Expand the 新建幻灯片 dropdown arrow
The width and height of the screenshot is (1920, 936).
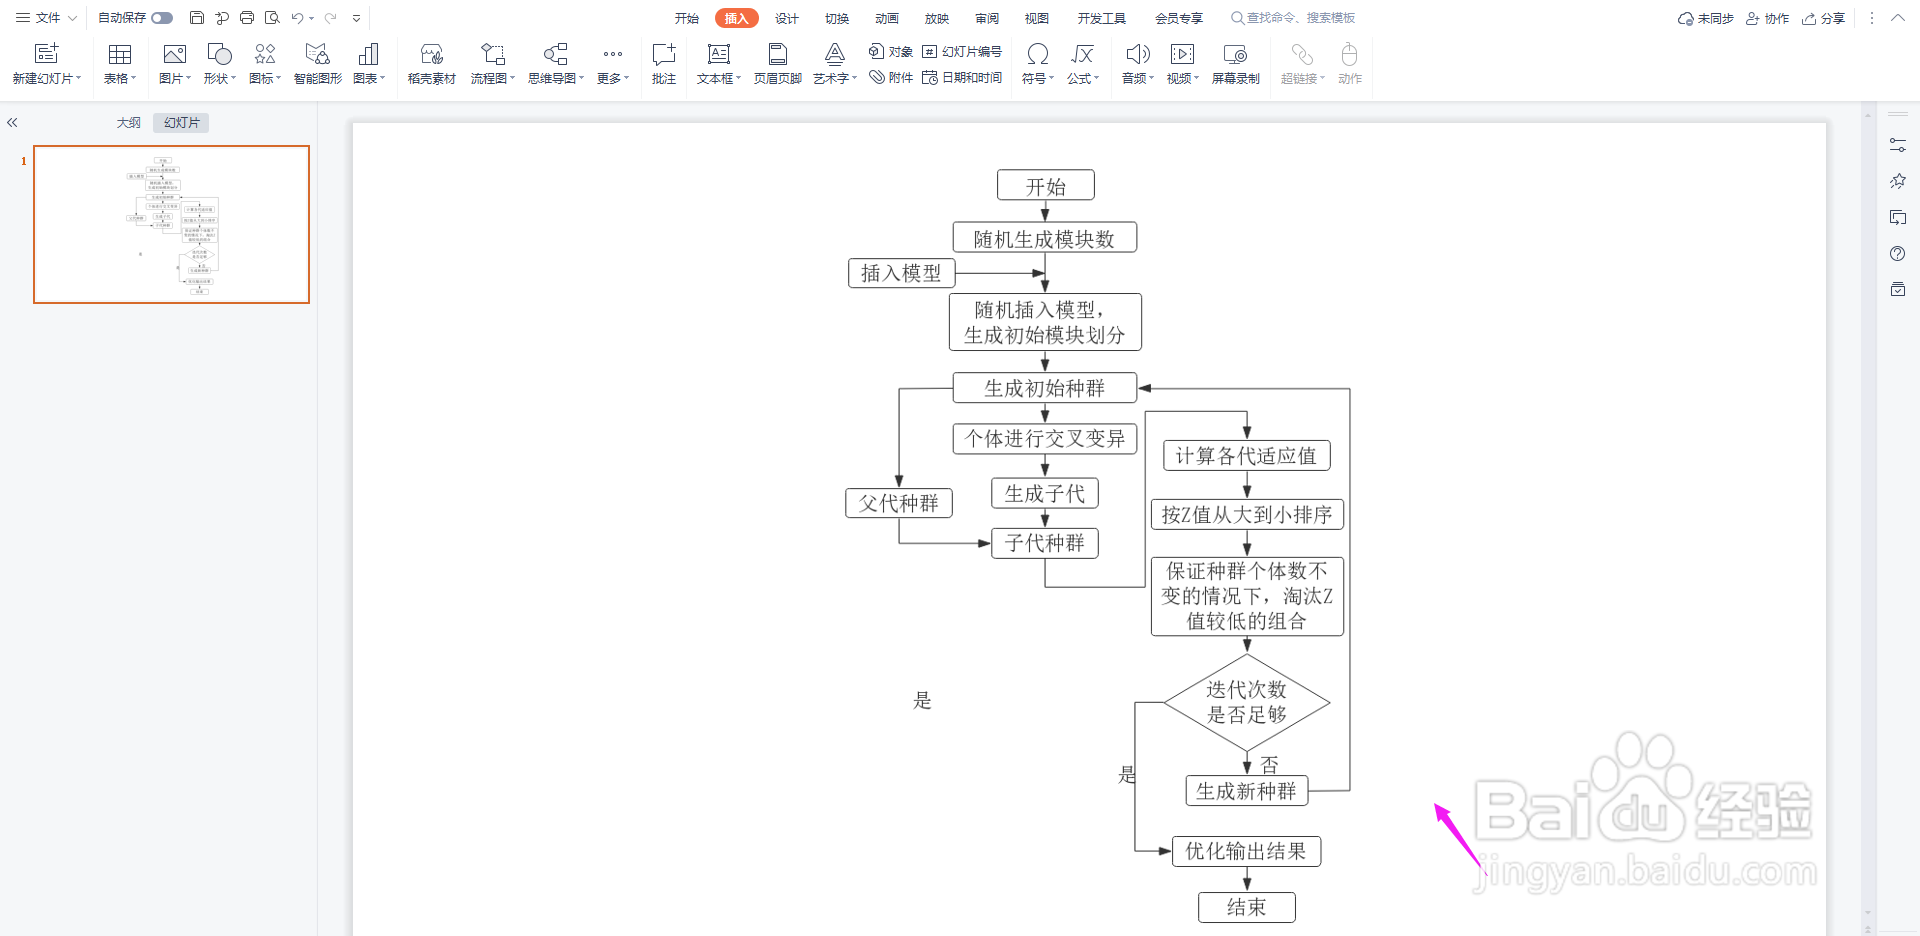click(79, 78)
